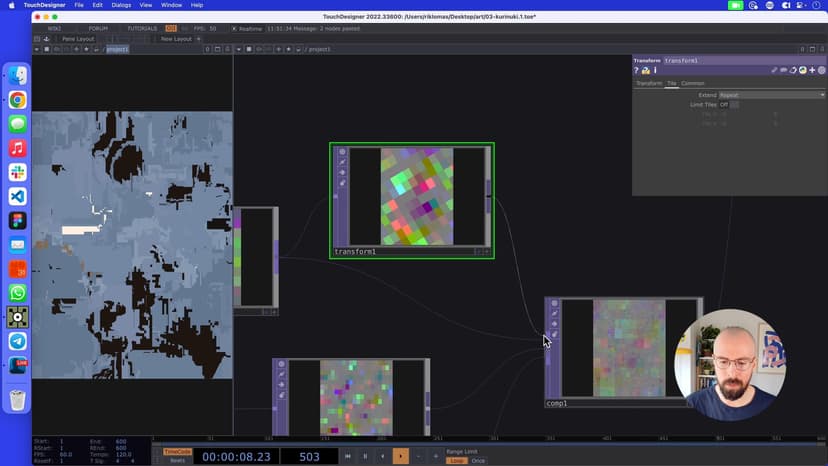The height and width of the screenshot is (466, 828).
Task: Switch to the Common tab
Action: pos(693,83)
